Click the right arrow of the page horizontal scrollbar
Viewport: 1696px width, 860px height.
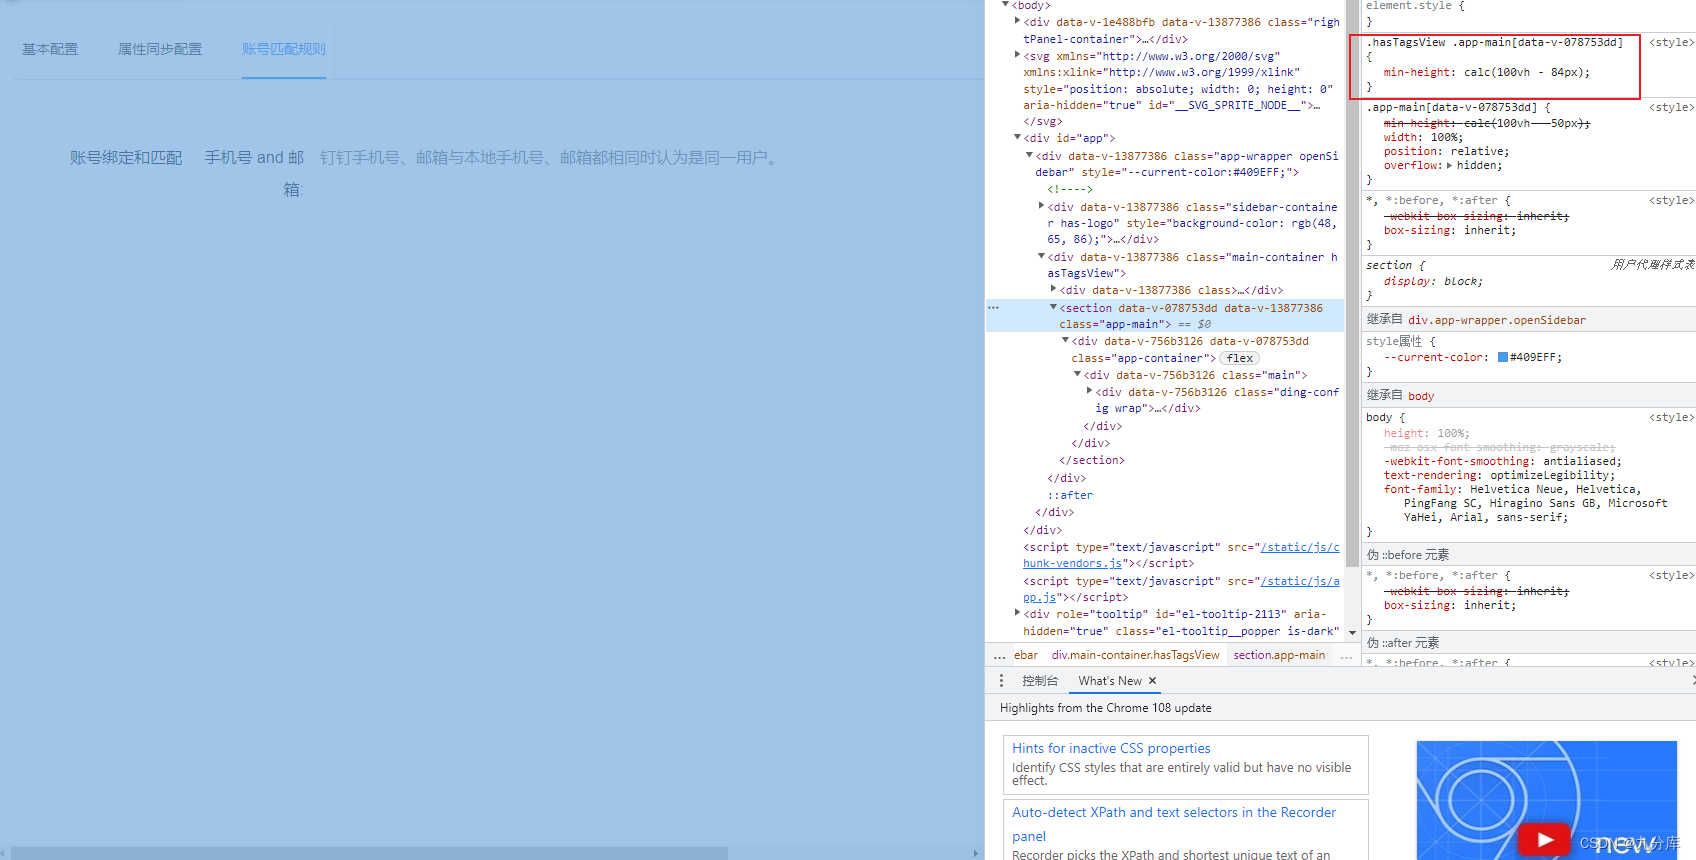977,853
